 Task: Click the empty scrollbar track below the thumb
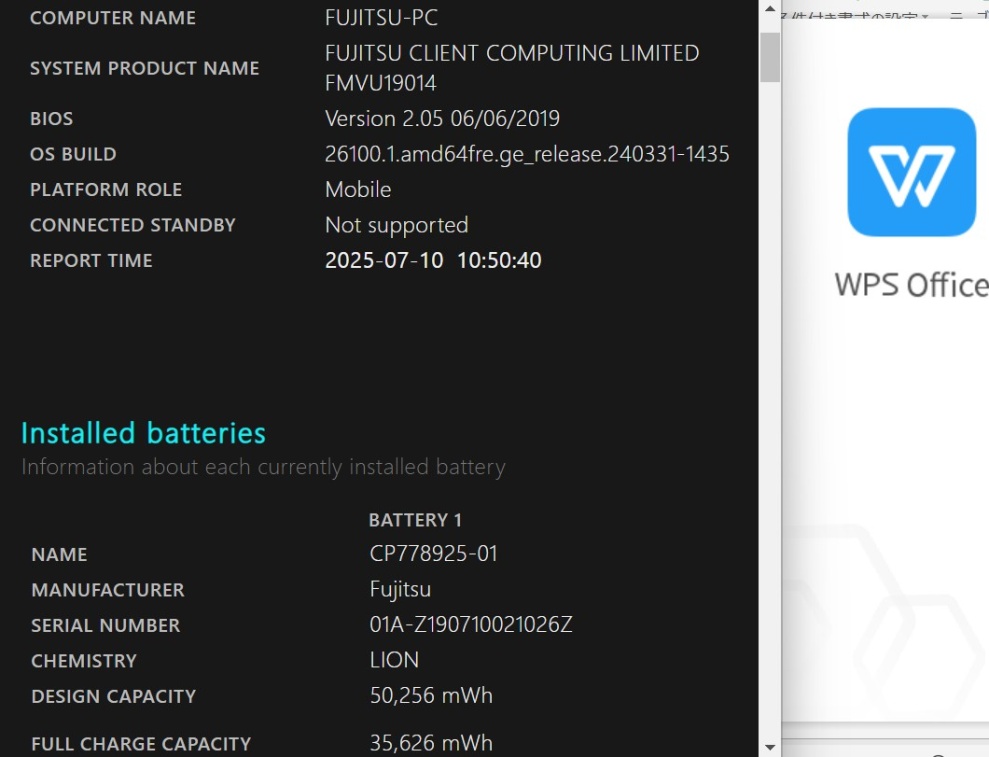click(770, 410)
